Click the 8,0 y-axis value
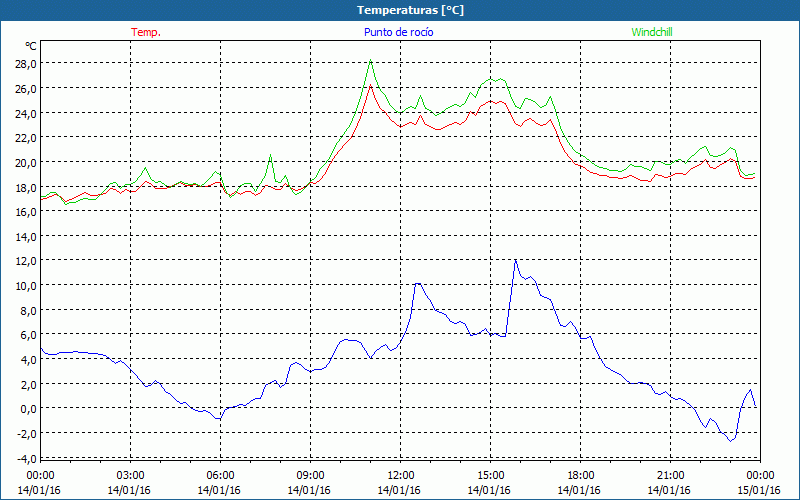 pyautogui.click(x=29, y=310)
